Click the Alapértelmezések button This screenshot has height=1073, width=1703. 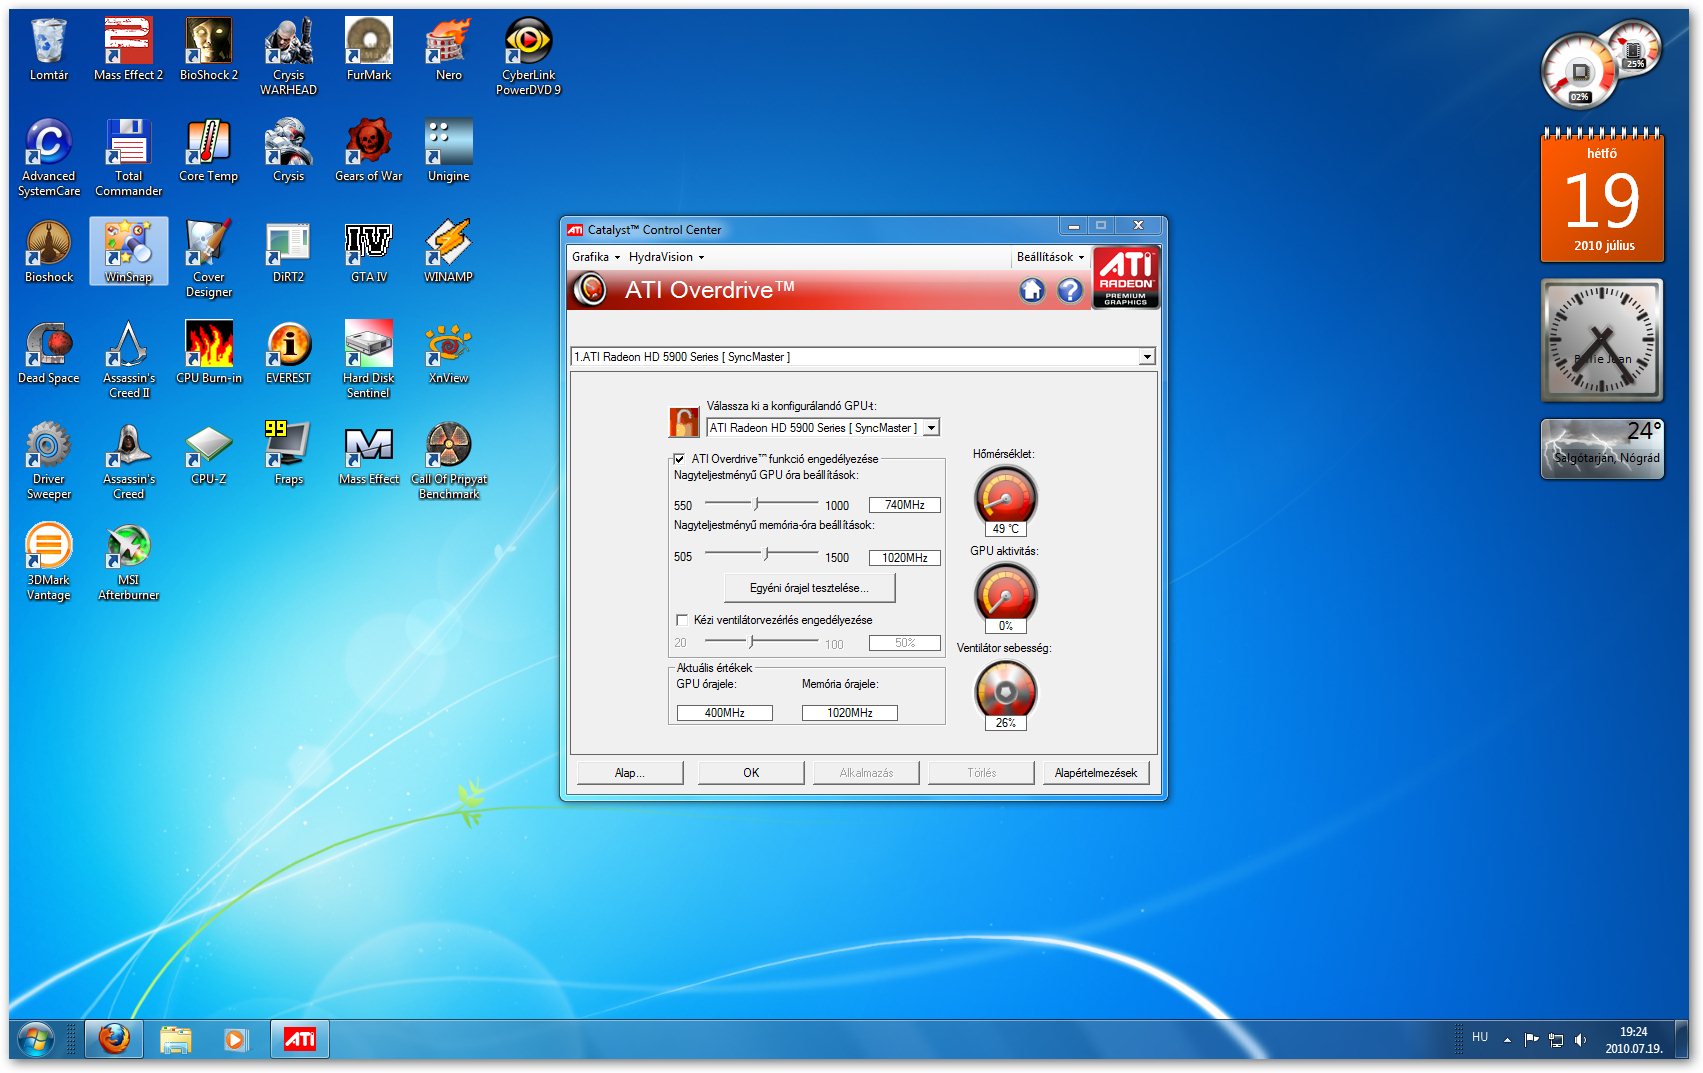tap(1096, 773)
